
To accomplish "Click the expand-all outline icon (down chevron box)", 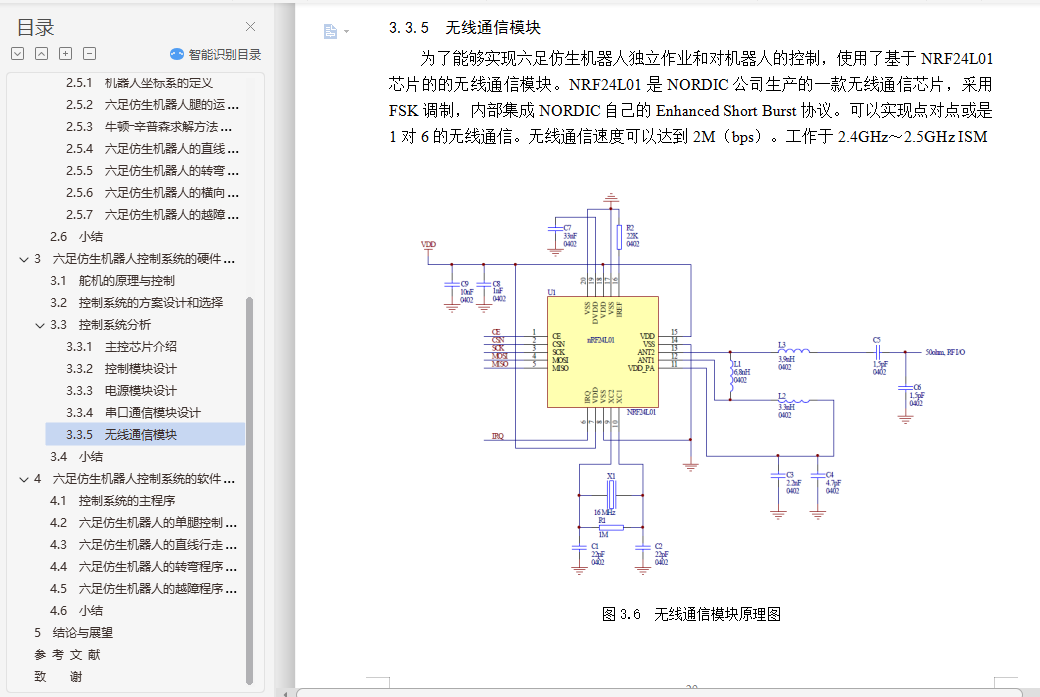I will [x=18, y=54].
